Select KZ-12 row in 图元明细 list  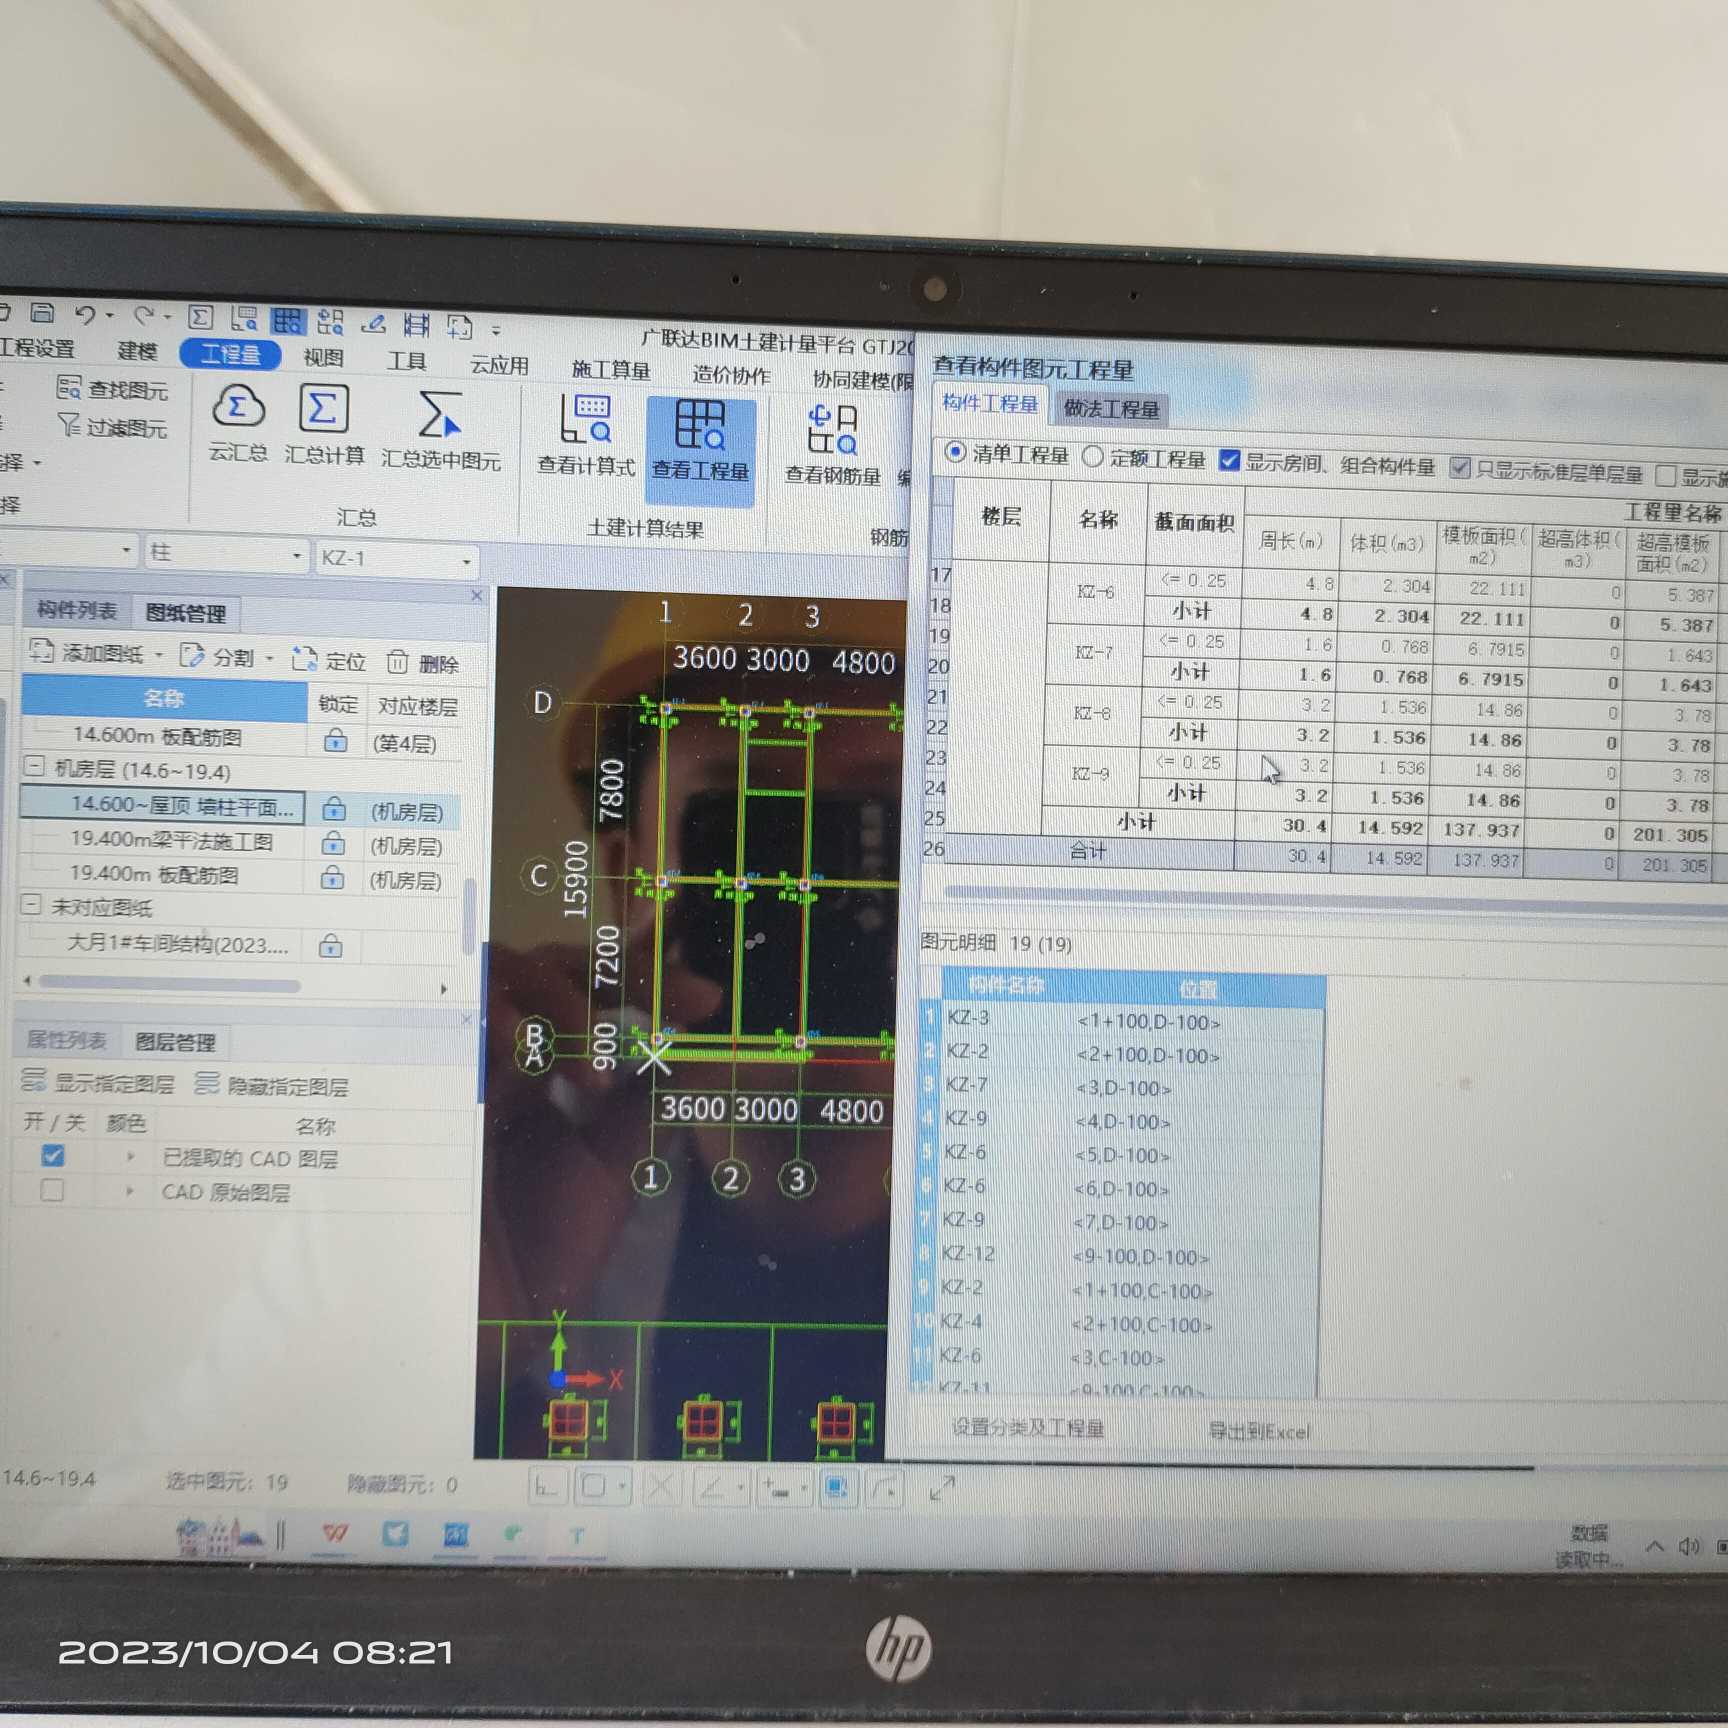coord(1122,1254)
